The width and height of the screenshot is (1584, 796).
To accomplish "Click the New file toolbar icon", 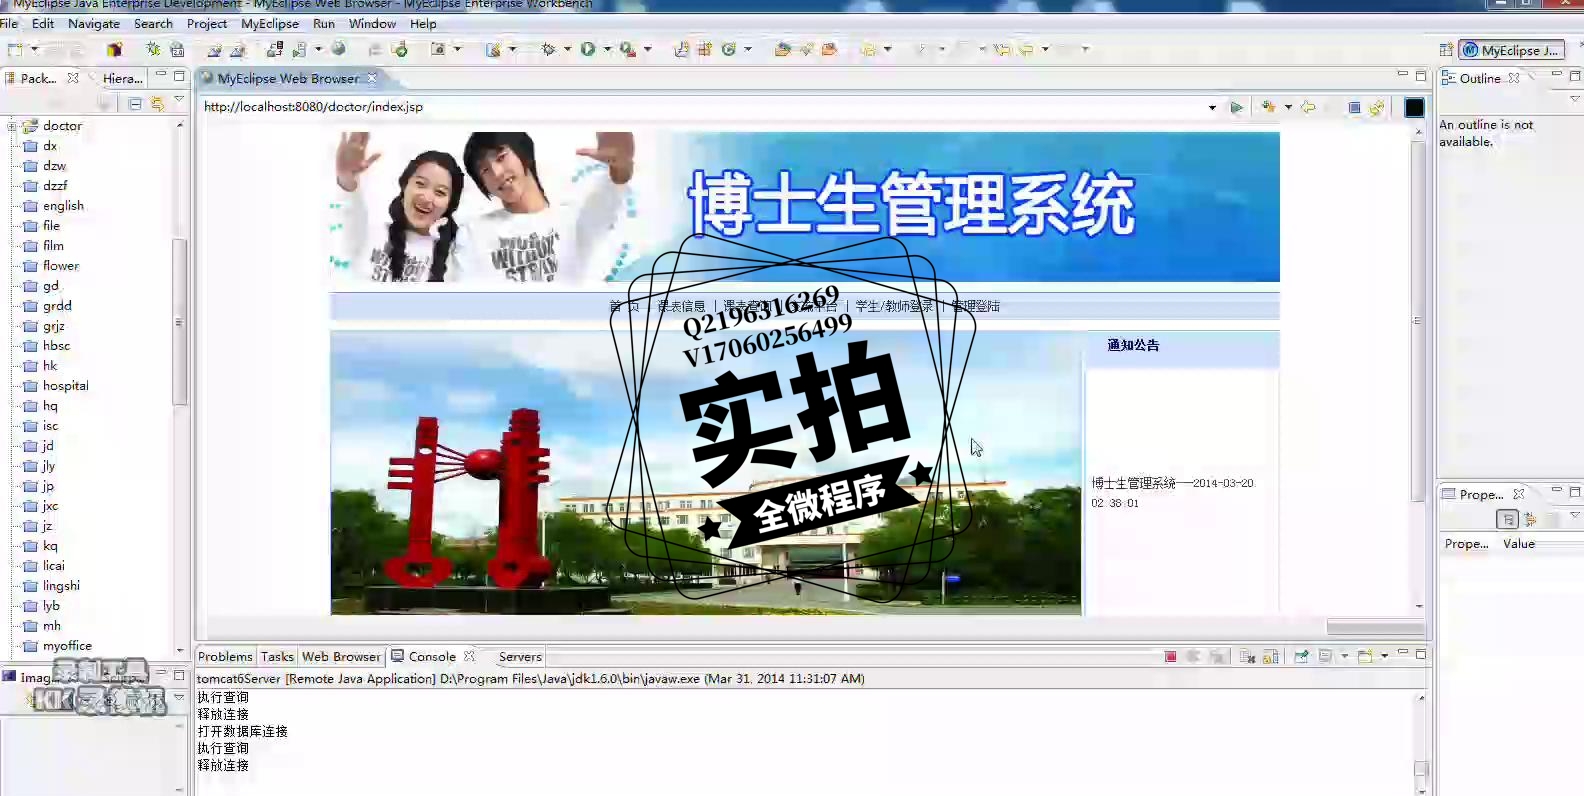I will 15,49.
